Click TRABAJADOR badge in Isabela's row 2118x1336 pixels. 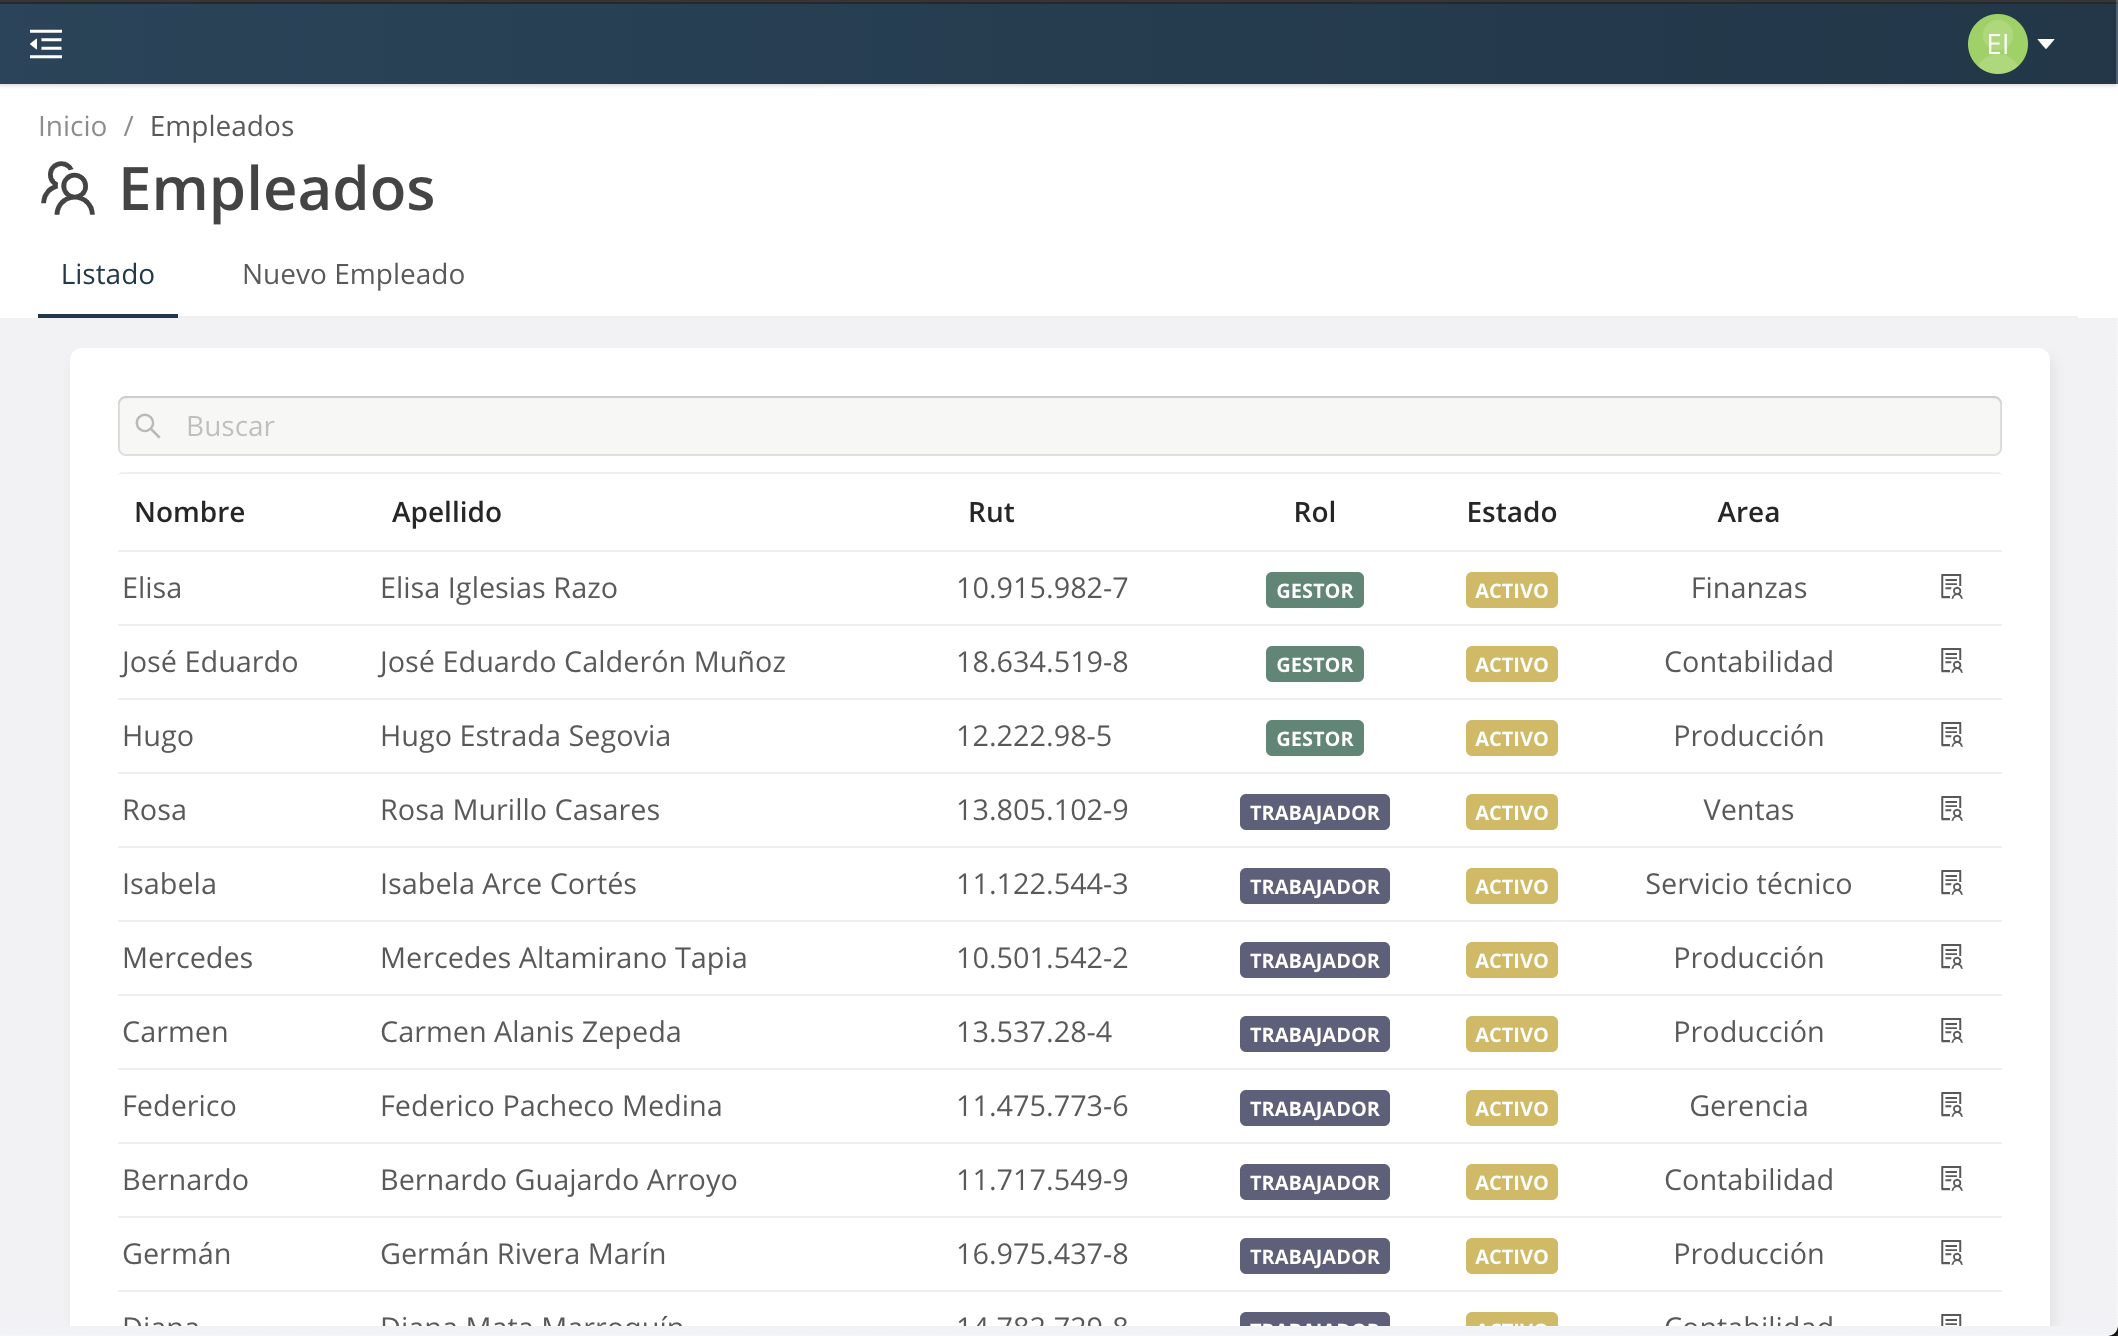[x=1314, y=886]
